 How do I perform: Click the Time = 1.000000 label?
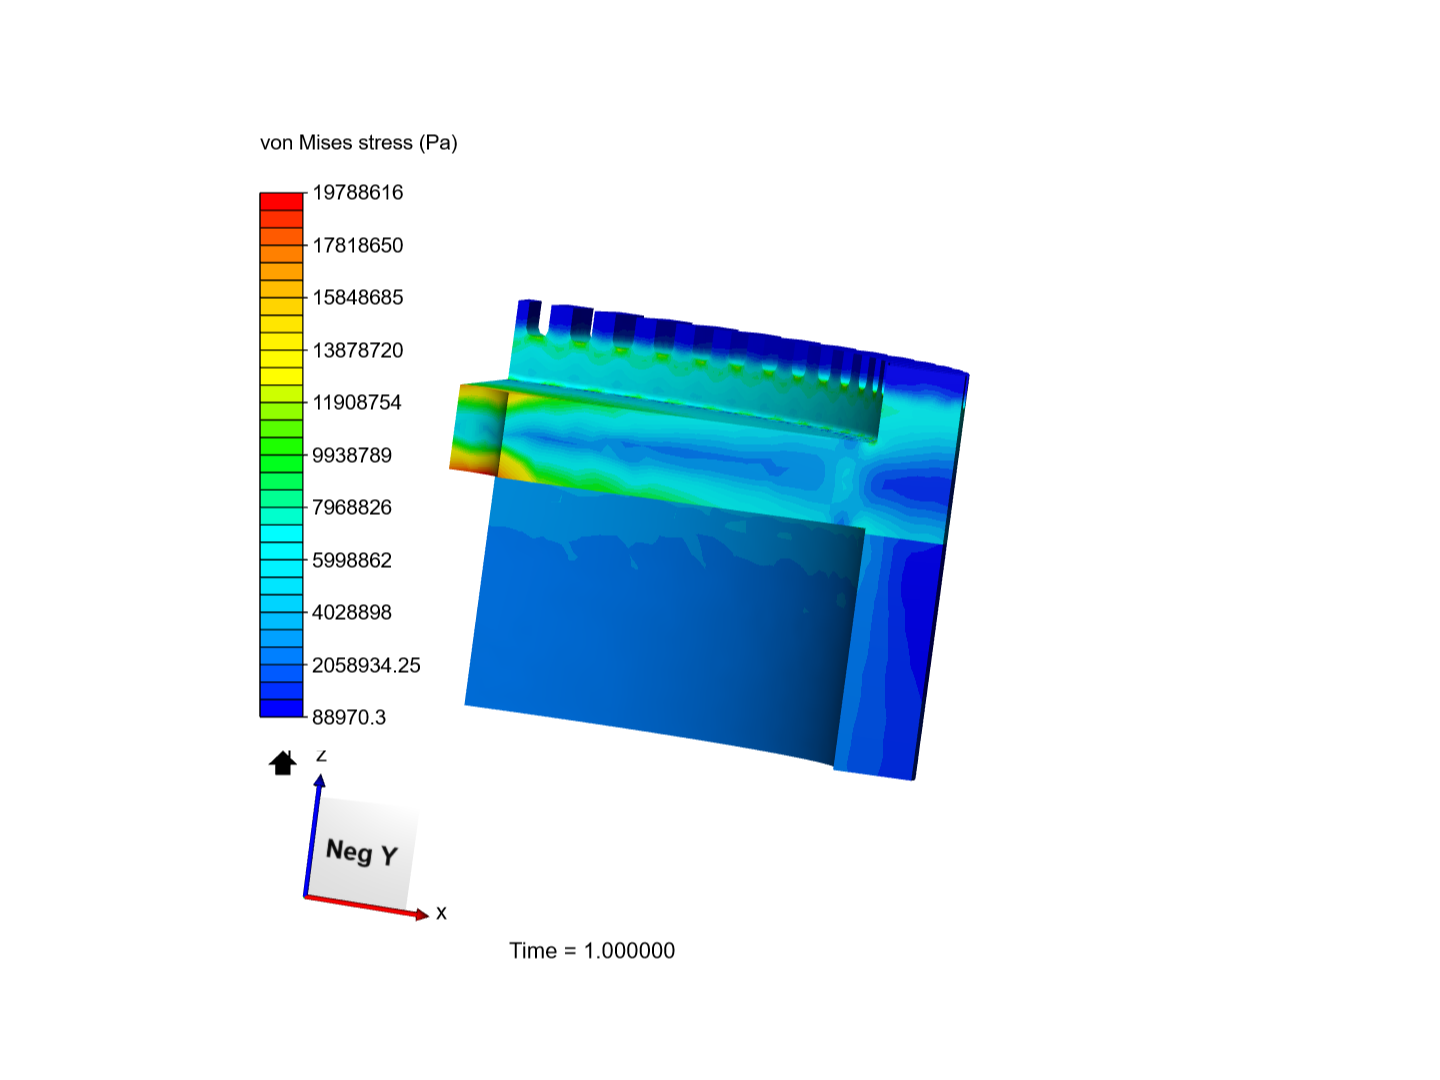(592, 950)
